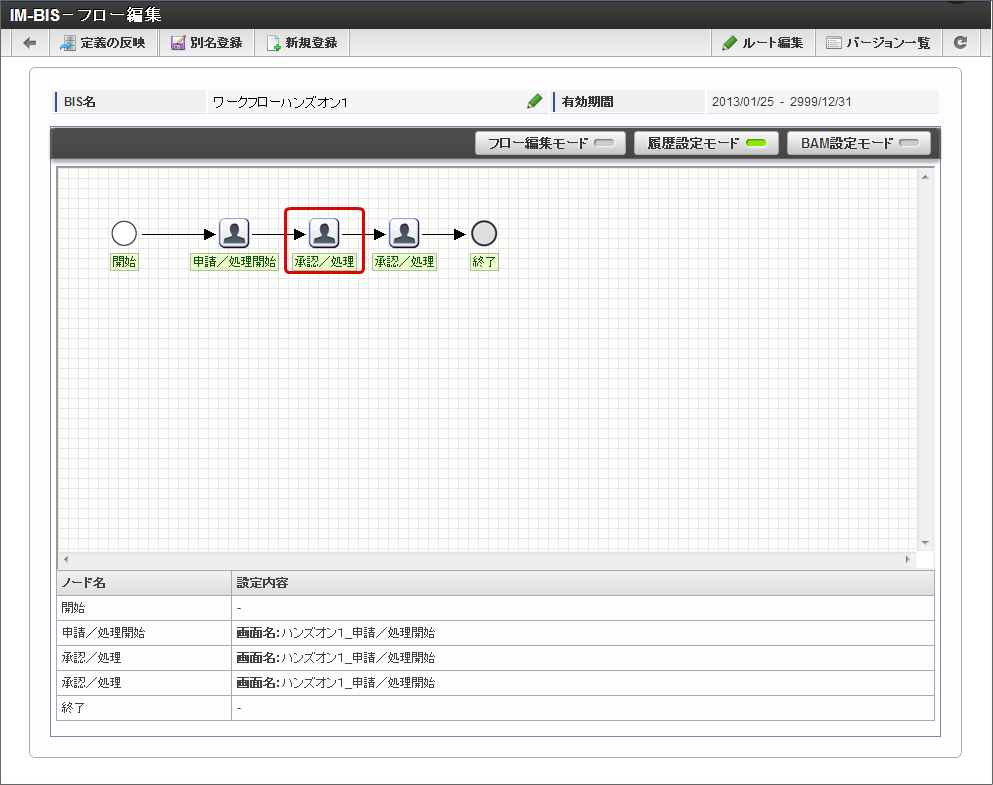This screenshot has width=993, height=785.
Task: Select the highlighted 承認/処理 node icon
Action: [324, 234]
